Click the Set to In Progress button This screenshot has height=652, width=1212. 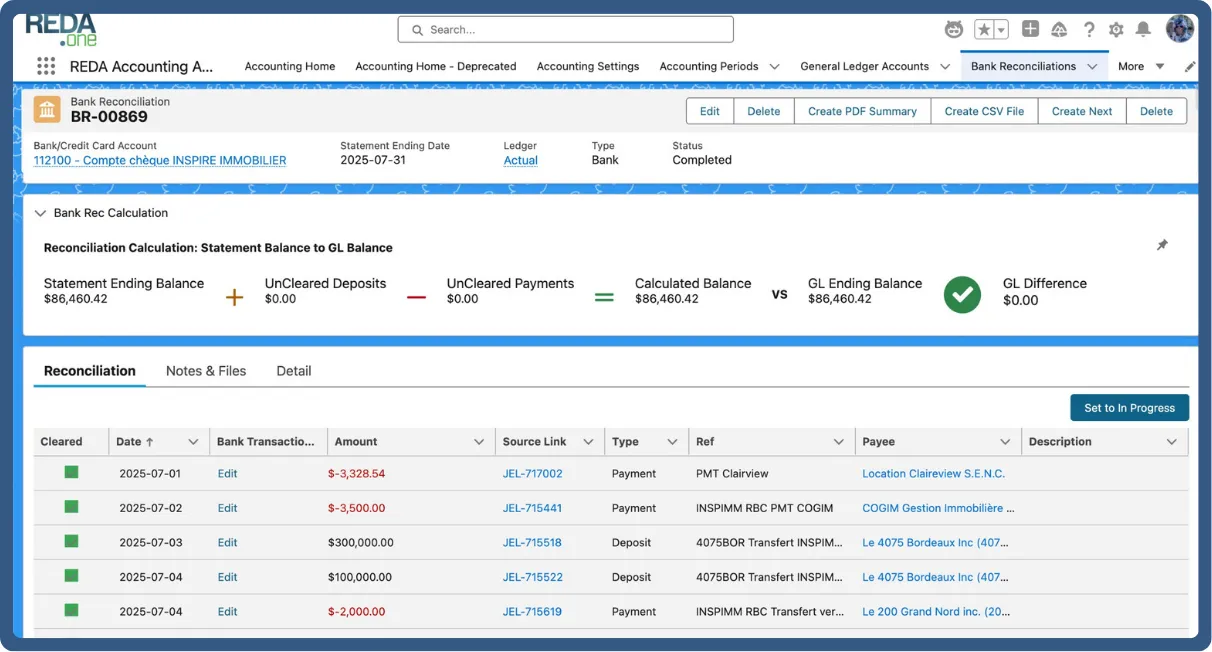click(x=1129, y=408)
